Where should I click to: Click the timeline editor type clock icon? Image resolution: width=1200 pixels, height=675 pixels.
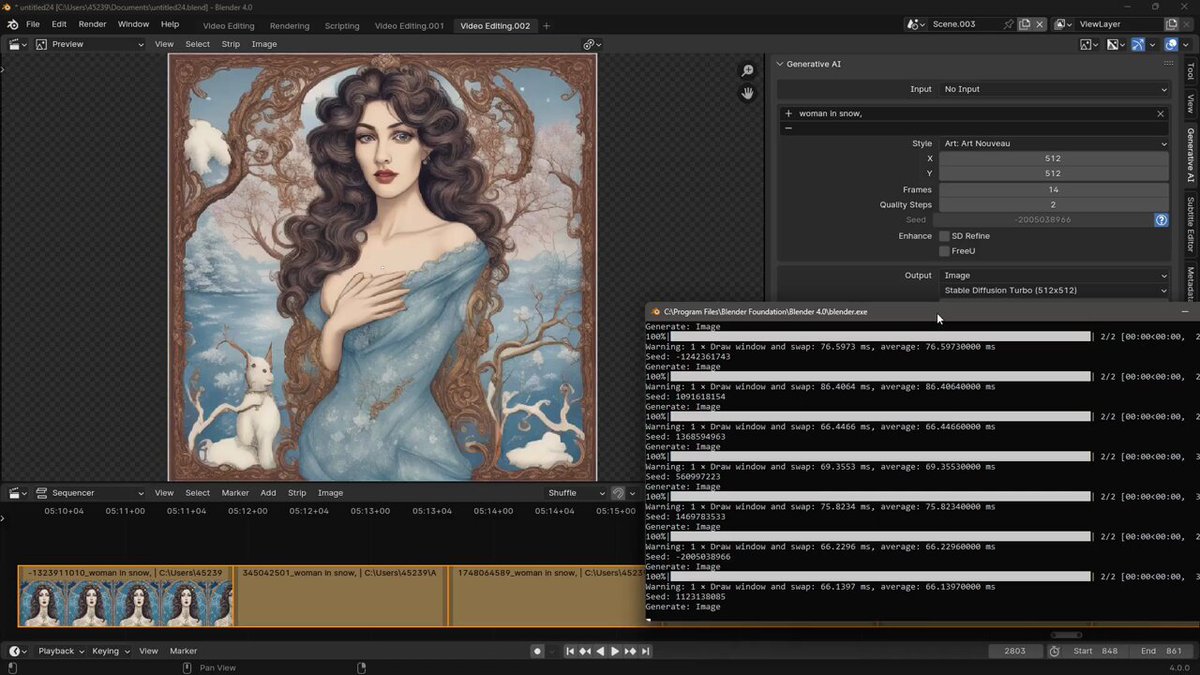18,651
